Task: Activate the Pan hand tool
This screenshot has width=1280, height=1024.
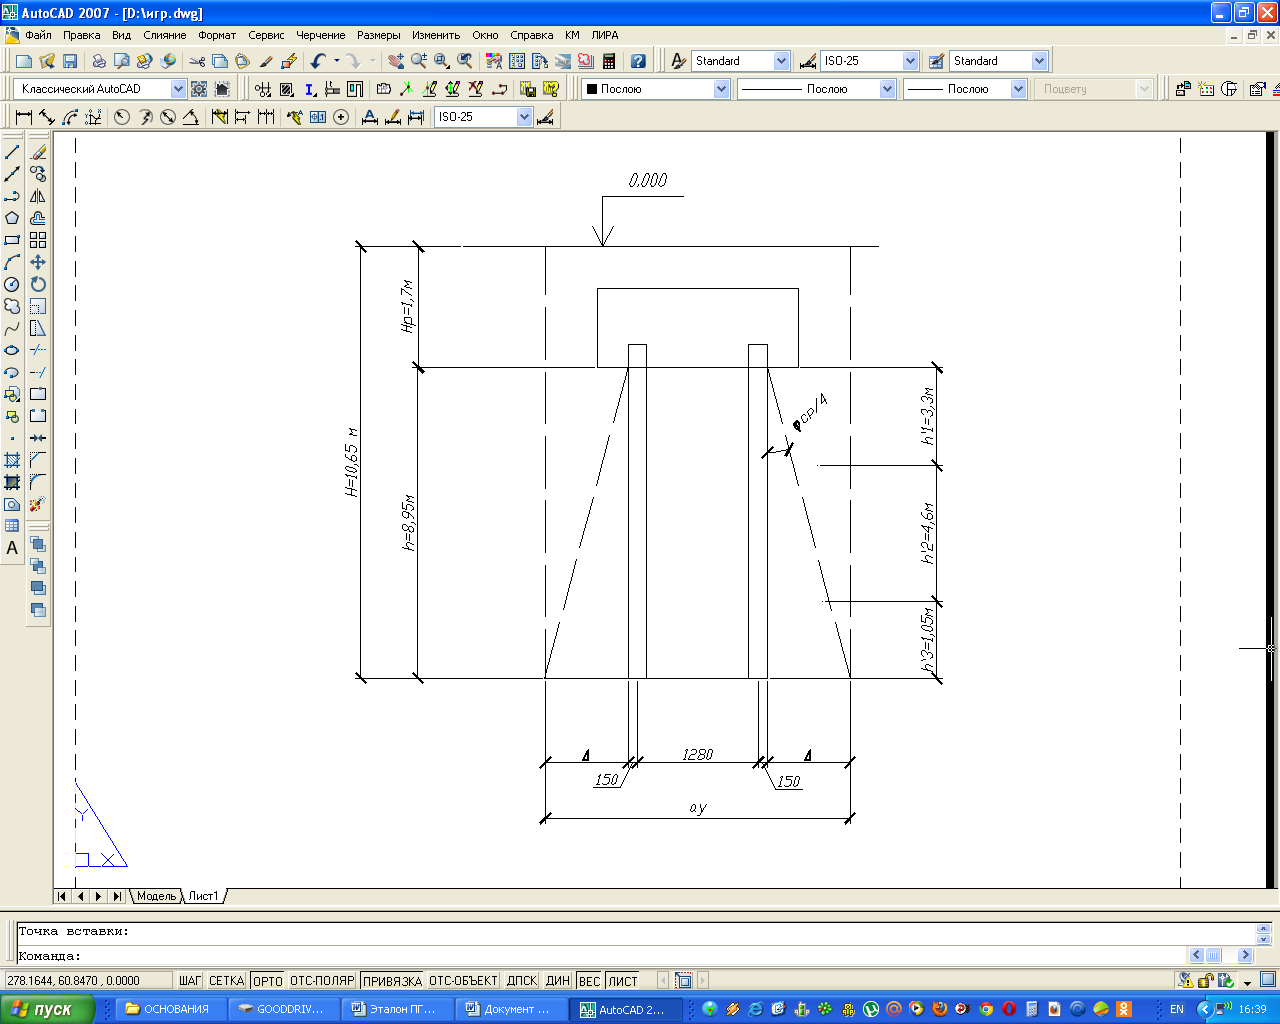Action: [x=396, y=61]
